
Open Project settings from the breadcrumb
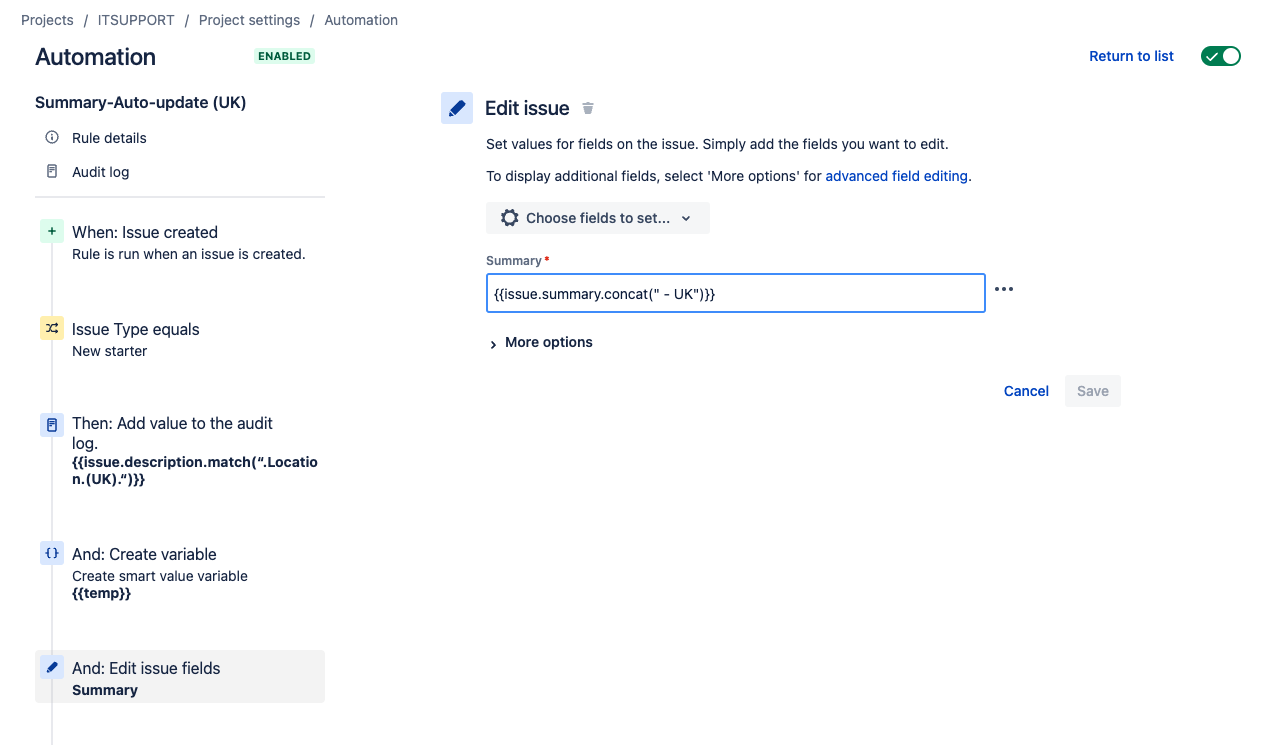point(249,20)
